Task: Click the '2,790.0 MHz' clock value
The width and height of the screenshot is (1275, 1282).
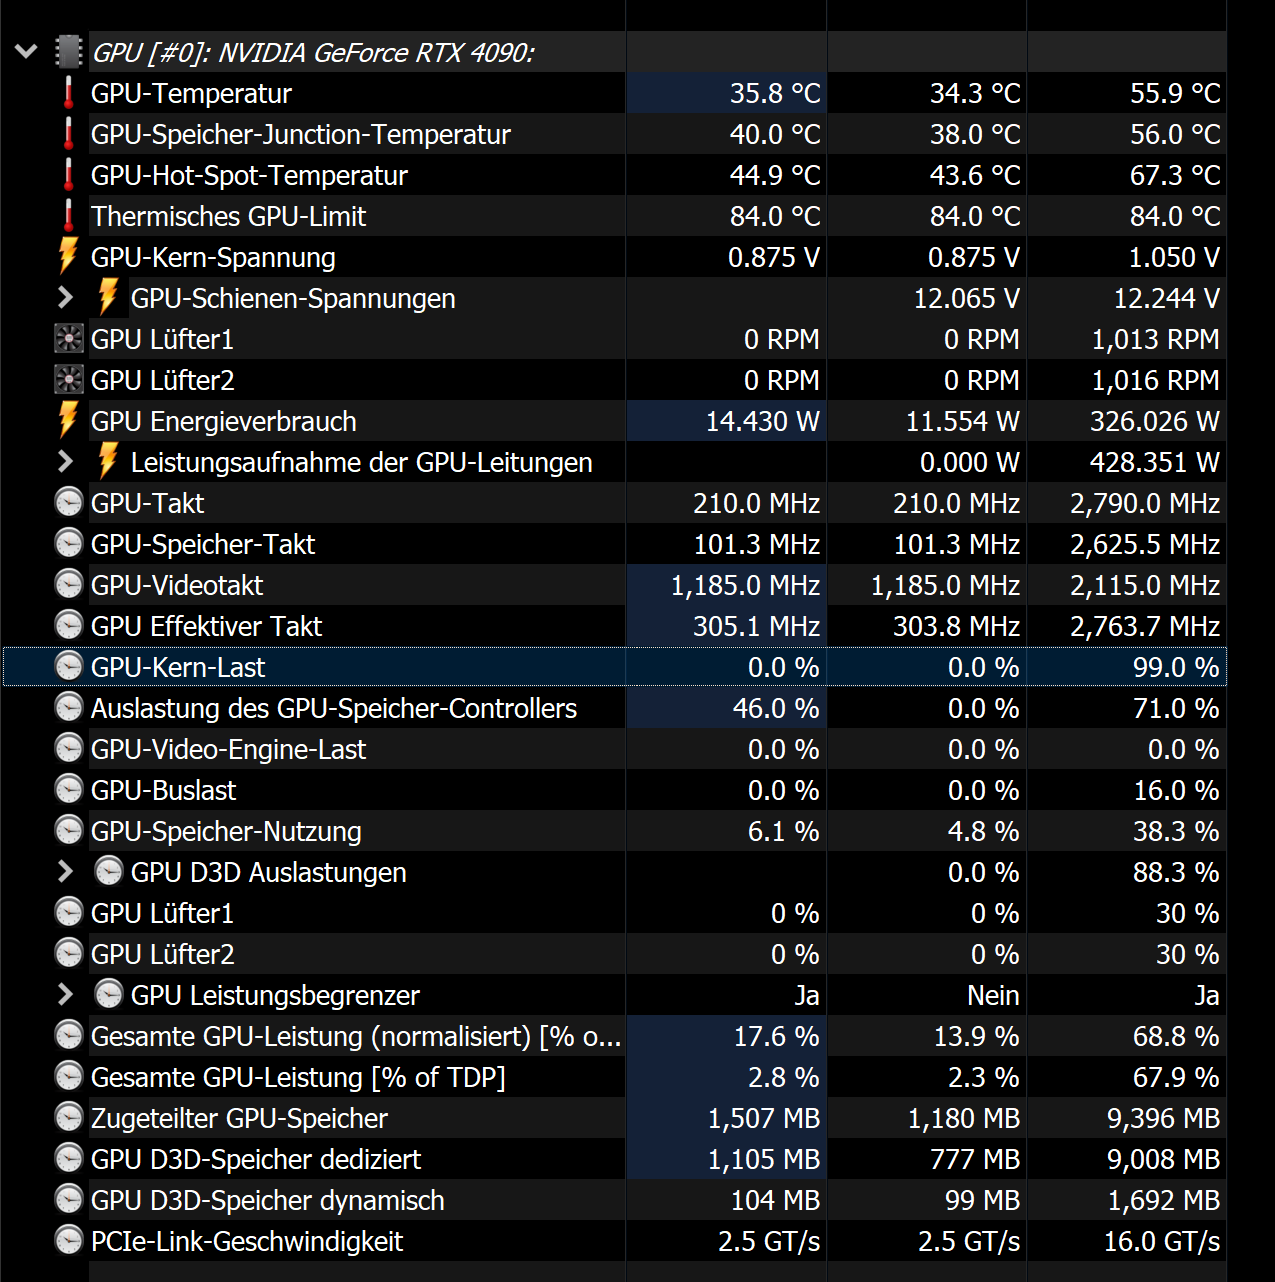Action: pyautogui.click(x=1145, y=503)
